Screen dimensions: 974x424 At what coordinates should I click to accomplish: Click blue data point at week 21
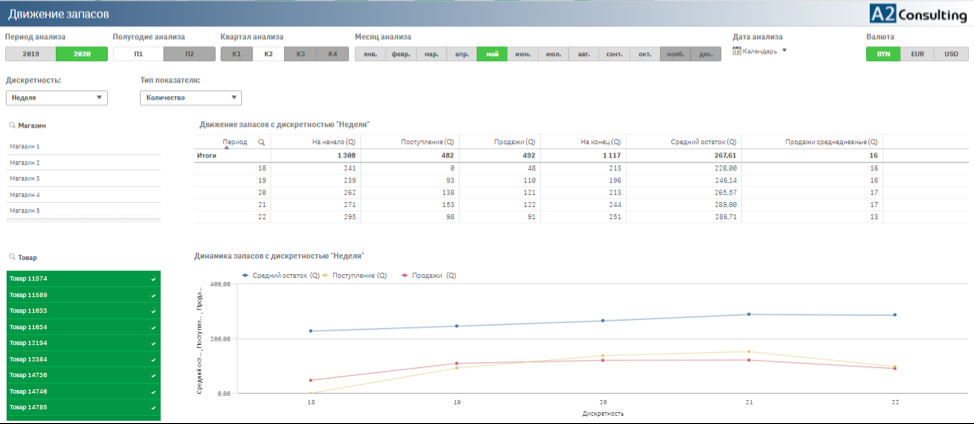[749, 314]
